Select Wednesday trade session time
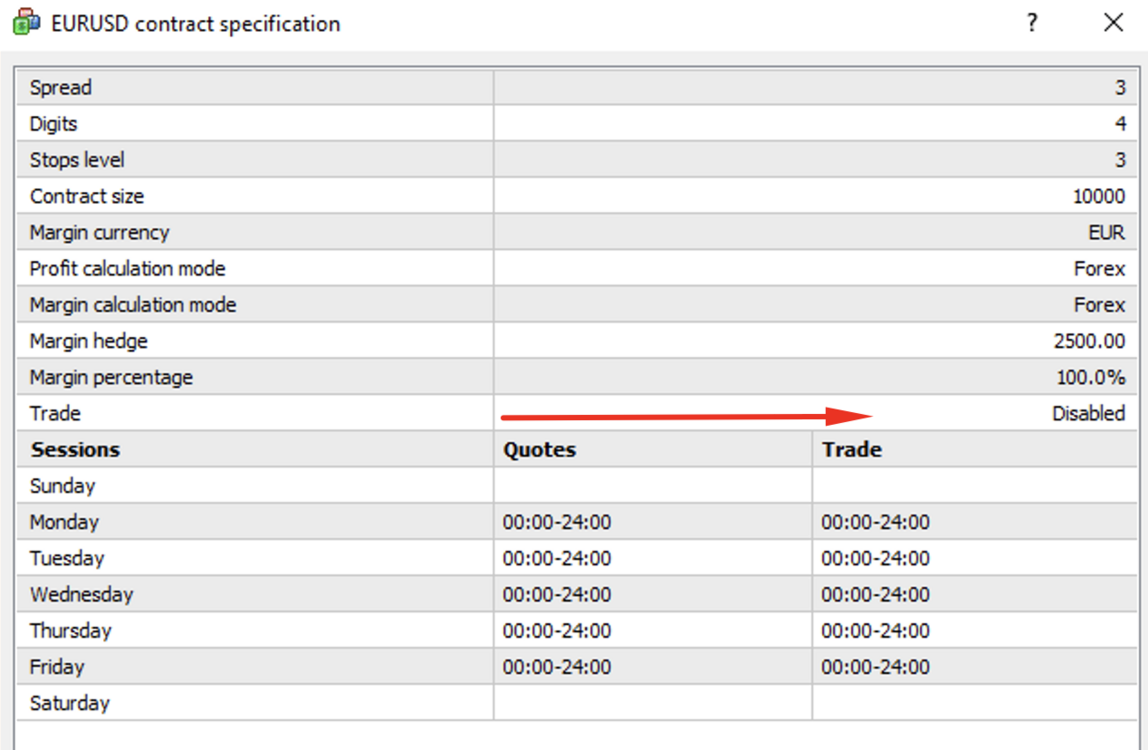Viewport: 1148px width, 750px height. click(875, 595)
